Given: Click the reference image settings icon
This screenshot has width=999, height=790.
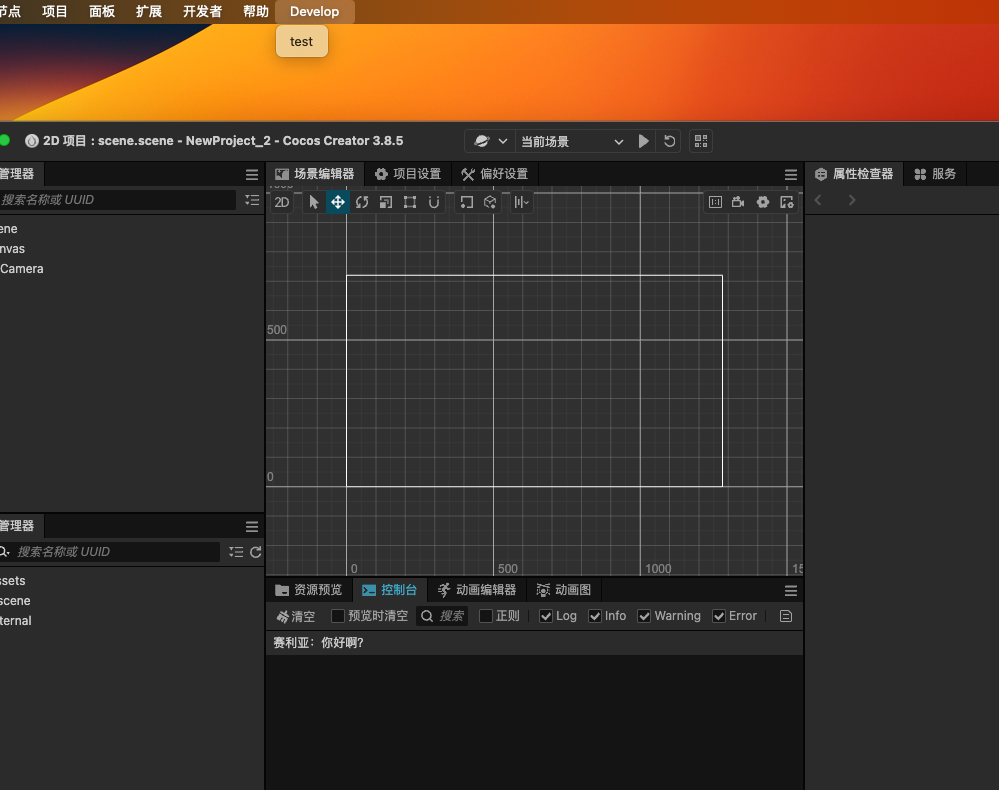Looking at the screenshot, I should pos(787,203).
